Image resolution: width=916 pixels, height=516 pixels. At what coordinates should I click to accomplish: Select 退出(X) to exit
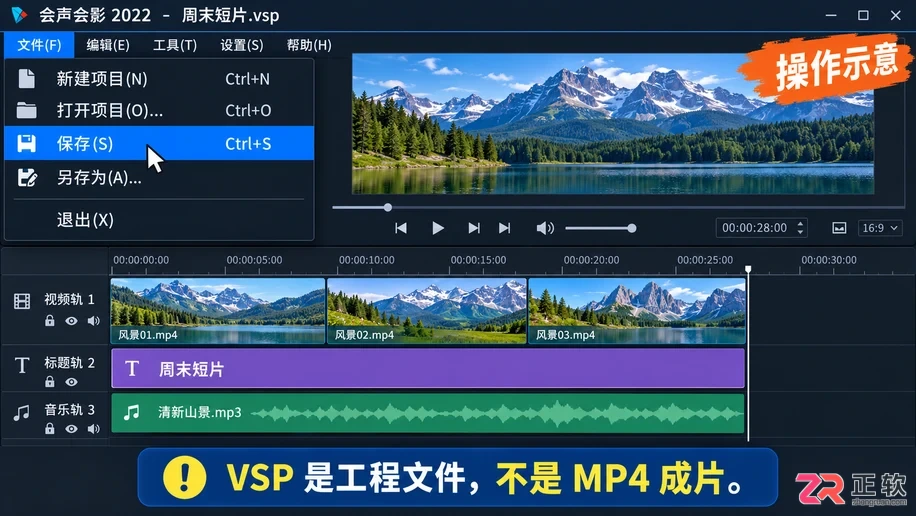(159, 220)
